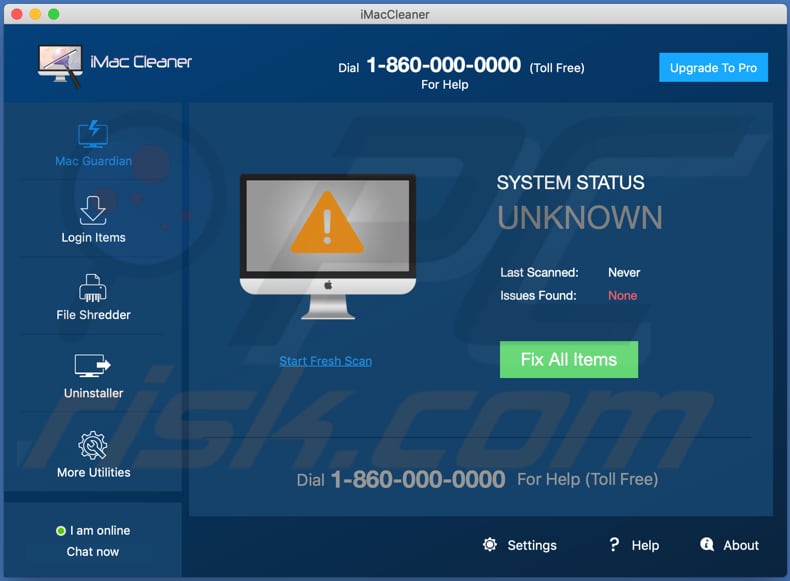Click the 'Last Scanned:' label
790x581 pixels.
click(x=539, y=273)
